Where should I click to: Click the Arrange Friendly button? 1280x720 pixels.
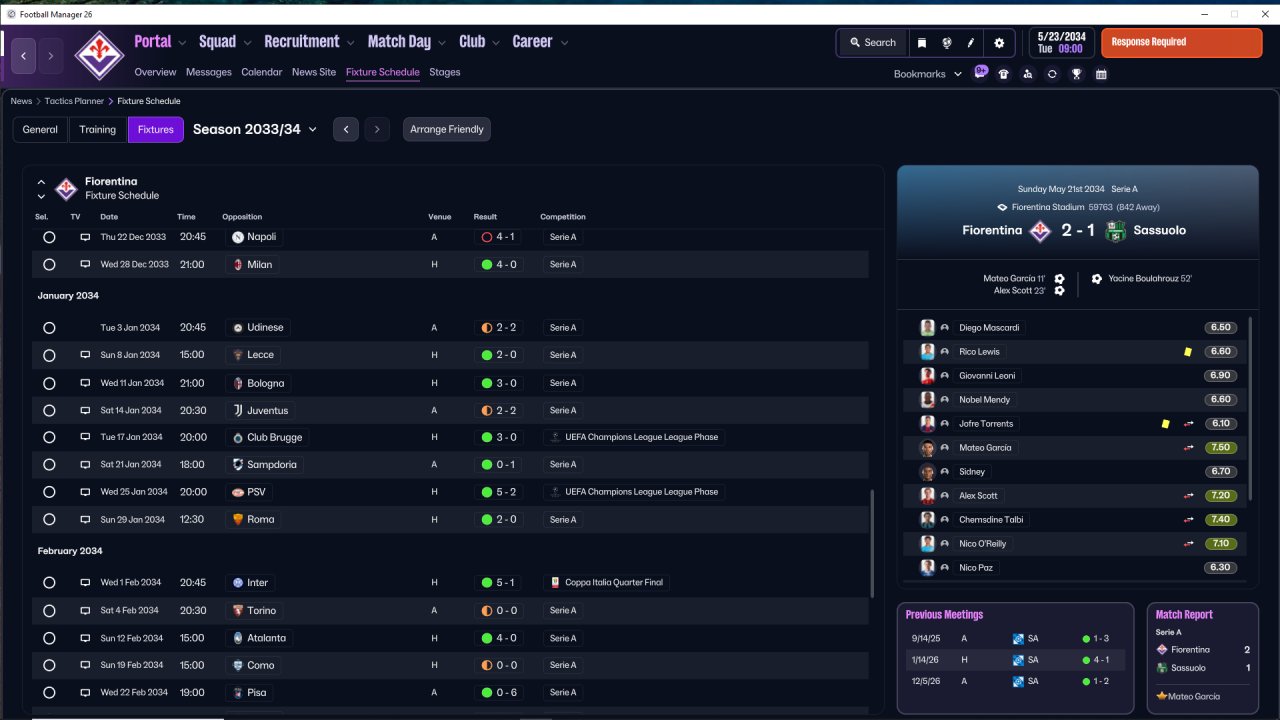[x=447, y=130]
